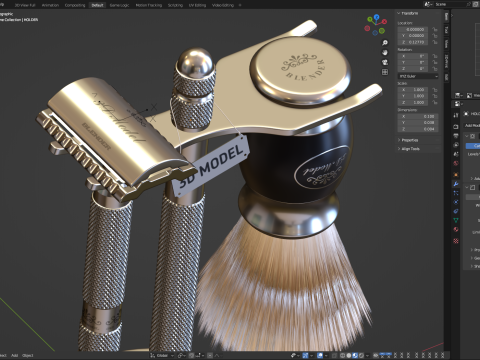Open the Object Data green triangle icon
The image size is (480, 360).
[x=456, y=220]
